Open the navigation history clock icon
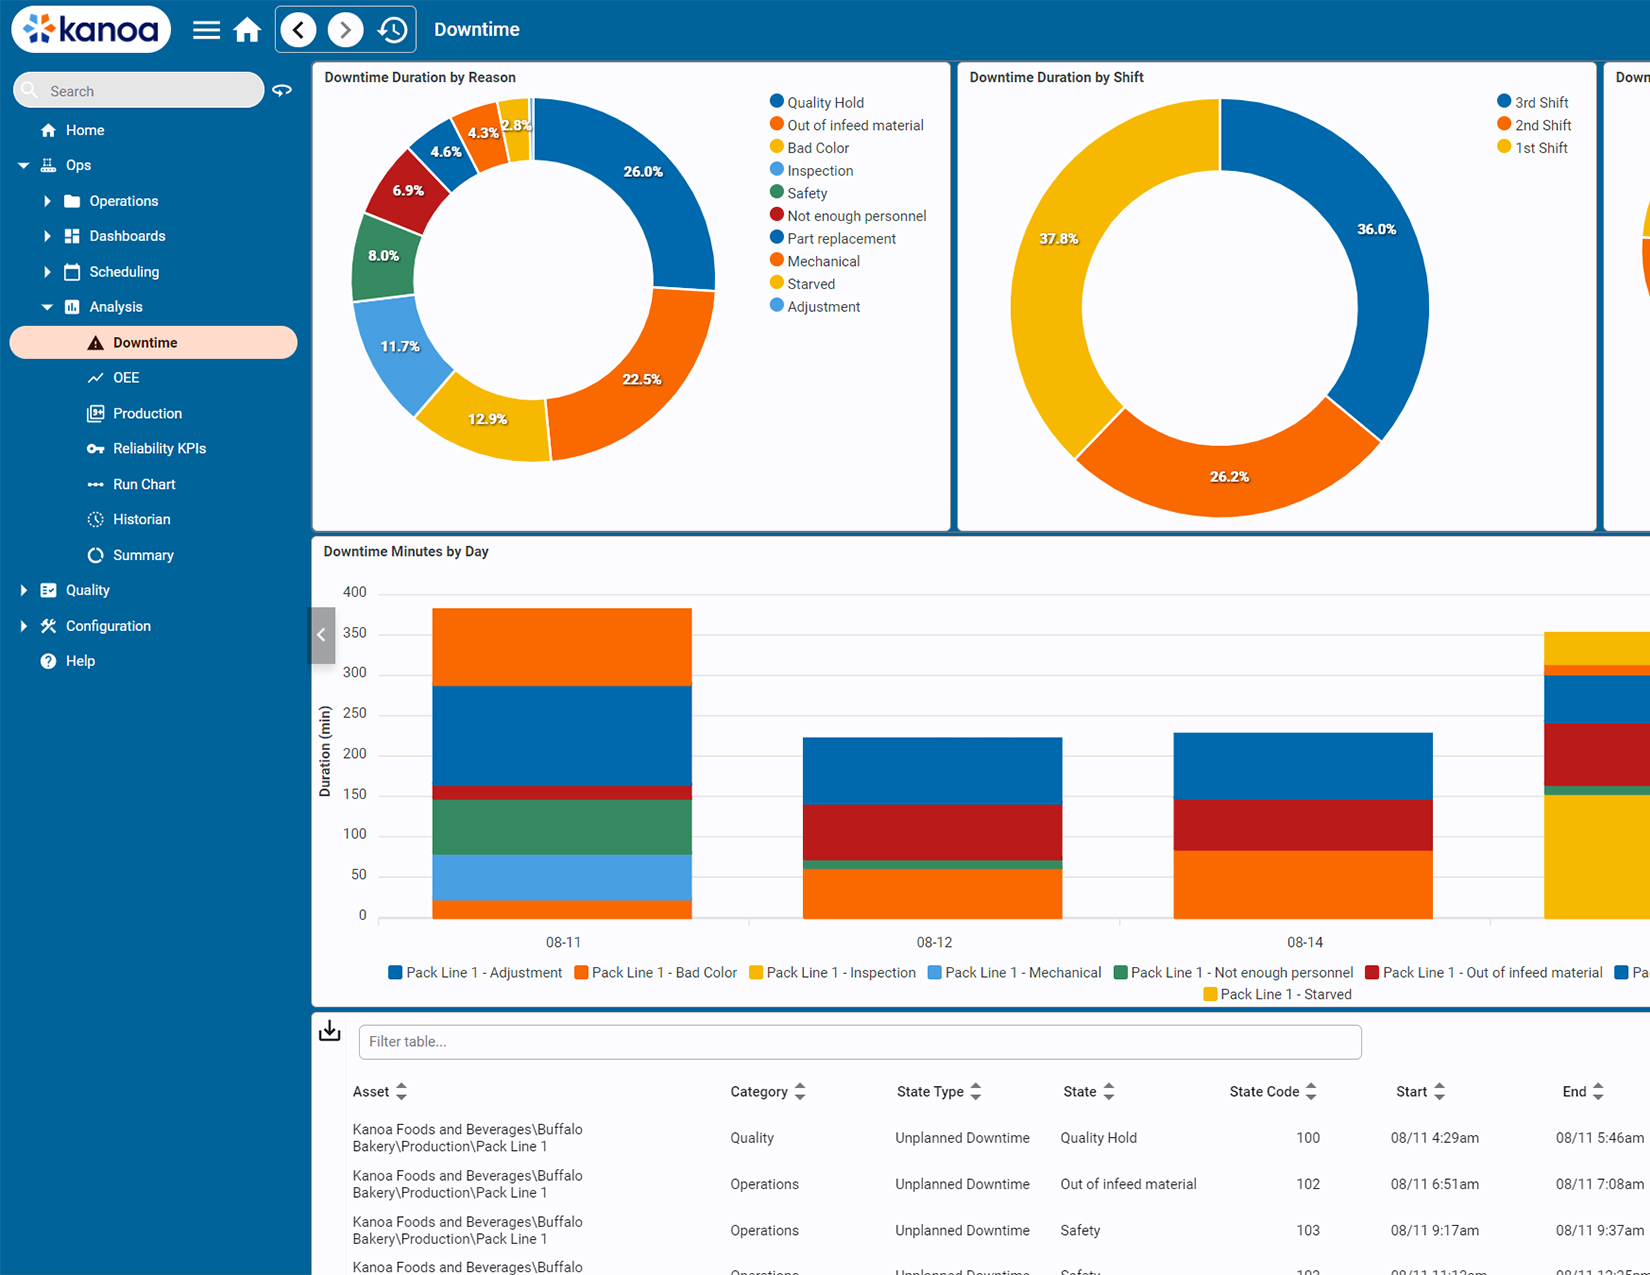The height and width of the screenshot is (1275, 1650). pyautogui.click(x=392, y=30)
